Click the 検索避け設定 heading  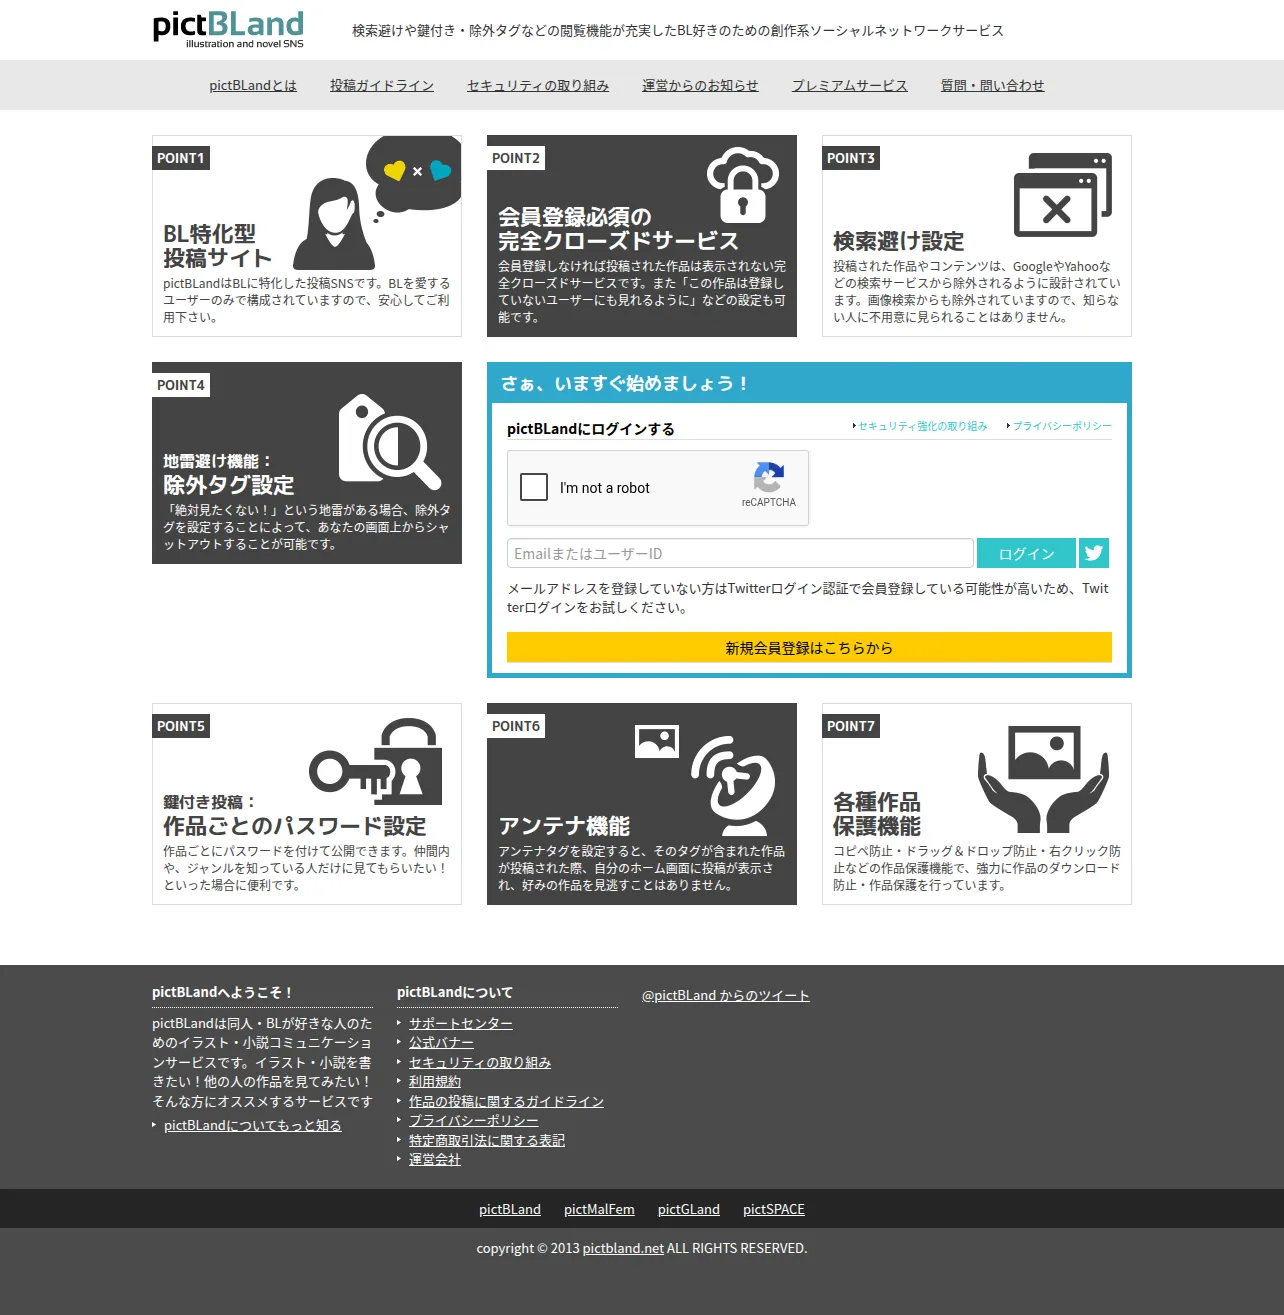click(x=899, y=241)
